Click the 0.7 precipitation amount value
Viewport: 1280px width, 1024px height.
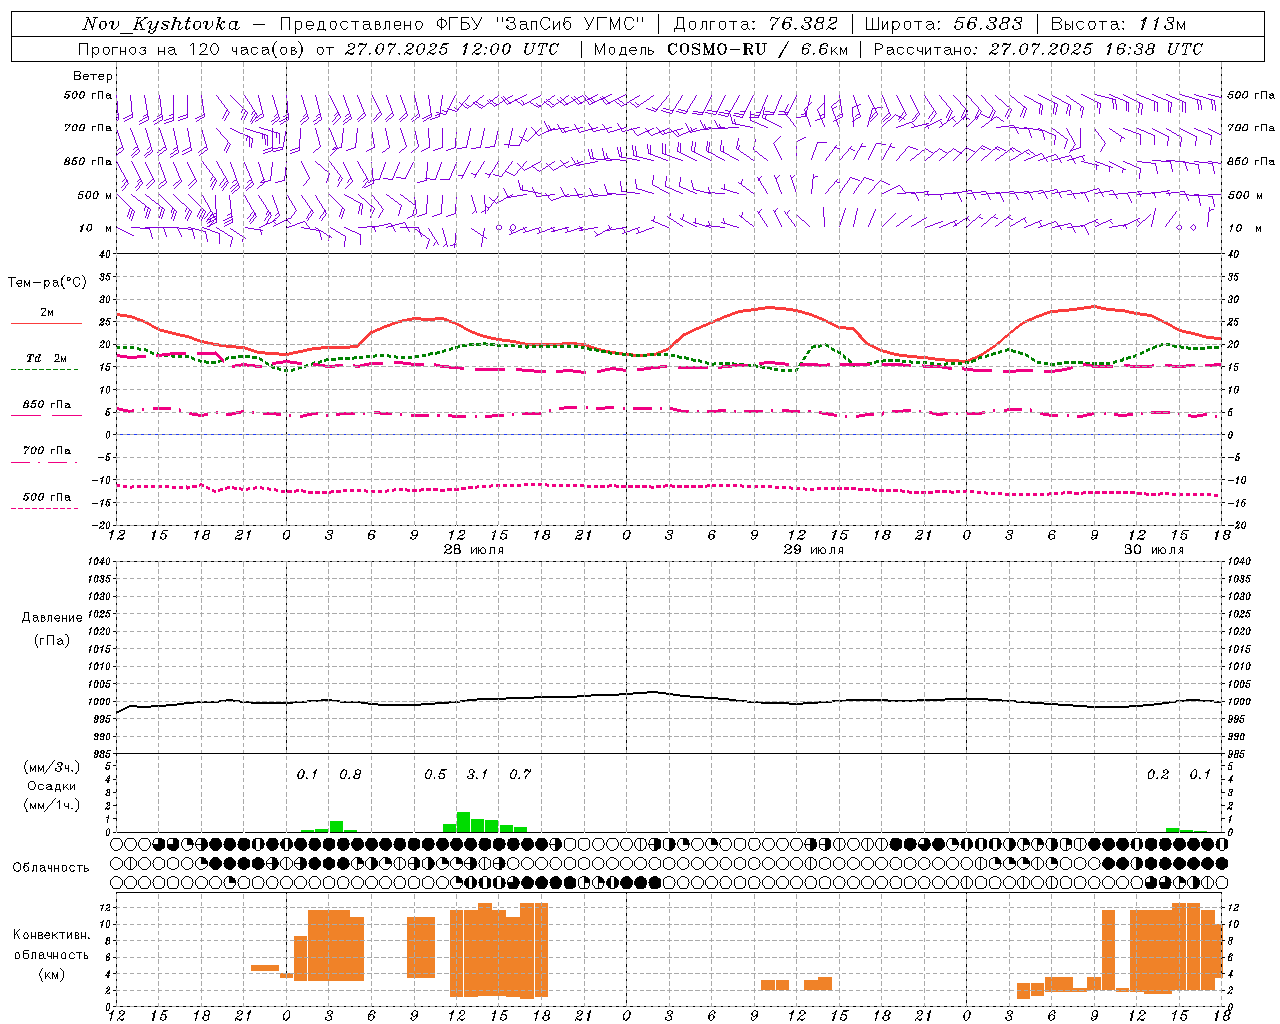[520, 774]
